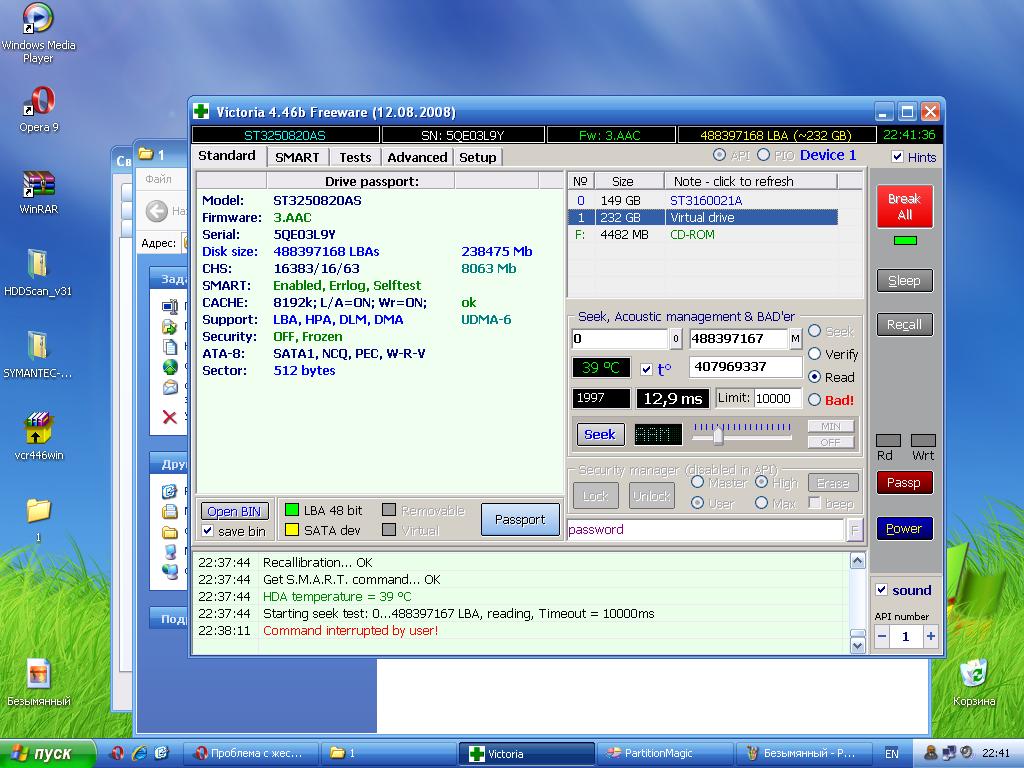The image size is (1024, 768).
Task: Decrease API number with minus stepper
Action: pyautogui.click(x=882, y=636)
